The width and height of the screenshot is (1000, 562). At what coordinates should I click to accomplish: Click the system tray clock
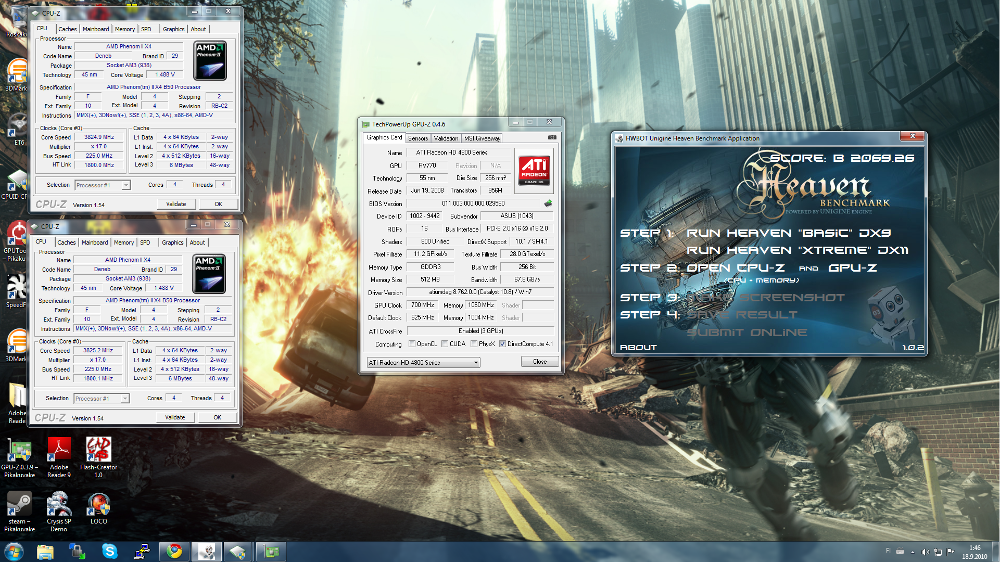pos(974,552)
